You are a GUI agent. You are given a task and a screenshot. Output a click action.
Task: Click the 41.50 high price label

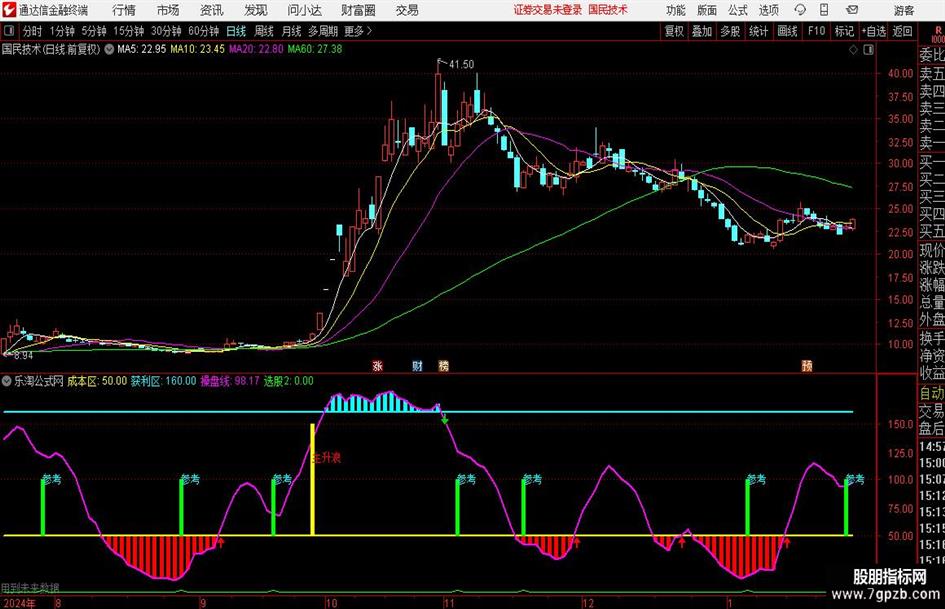click(462, 64)
